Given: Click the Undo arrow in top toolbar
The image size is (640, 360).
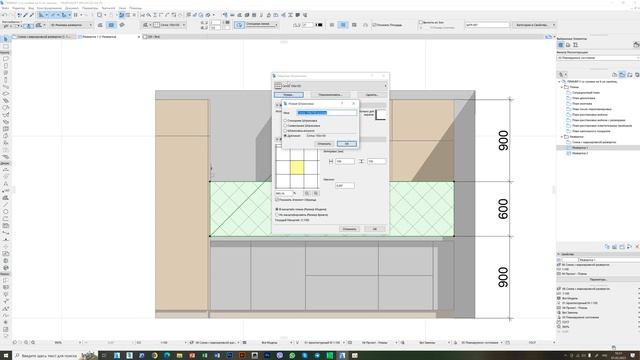Looking at the screenshot, I should [x=4, y=15].
